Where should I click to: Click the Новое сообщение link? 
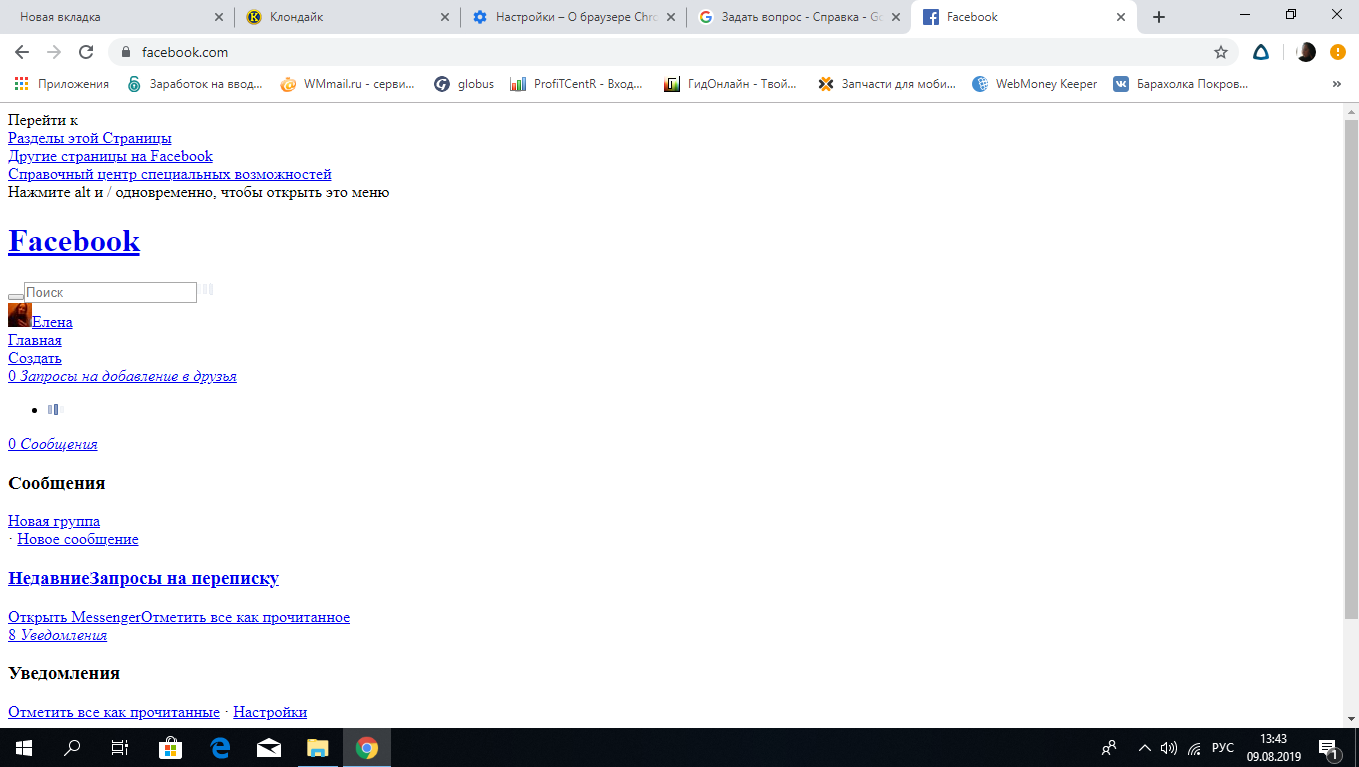[78, 539]
